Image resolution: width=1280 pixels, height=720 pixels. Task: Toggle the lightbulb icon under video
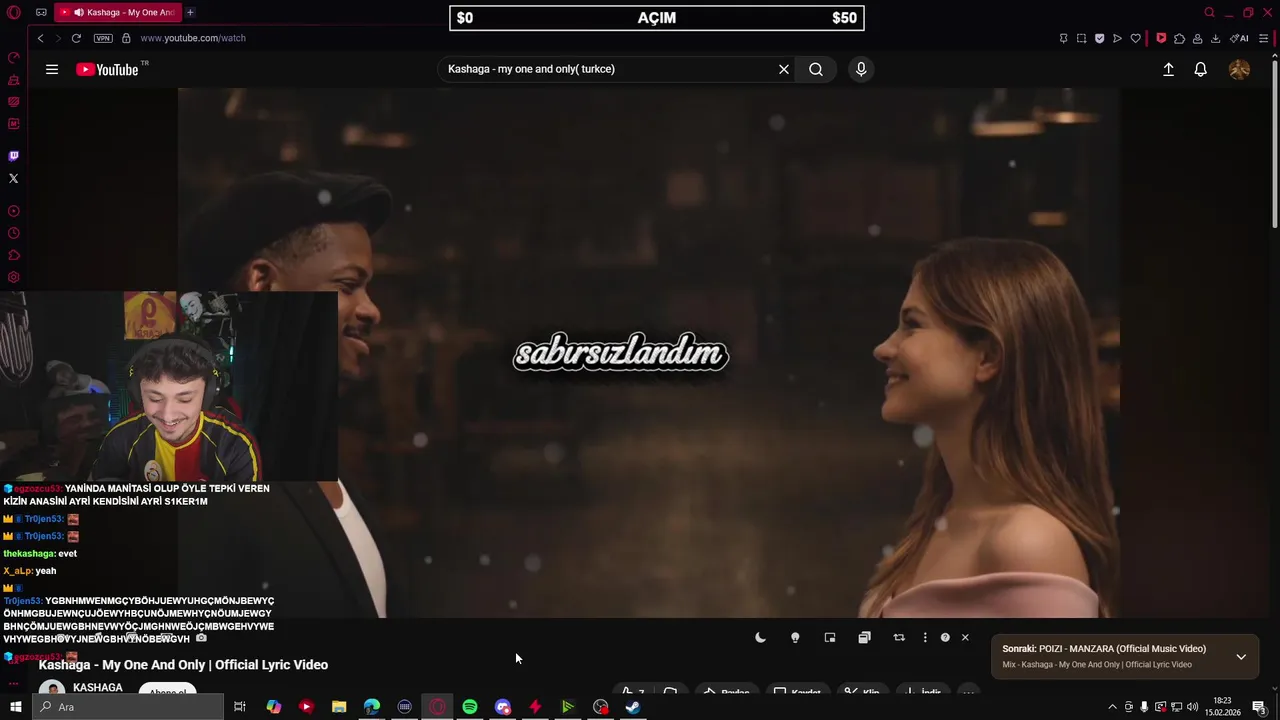(x=795, y=637)
